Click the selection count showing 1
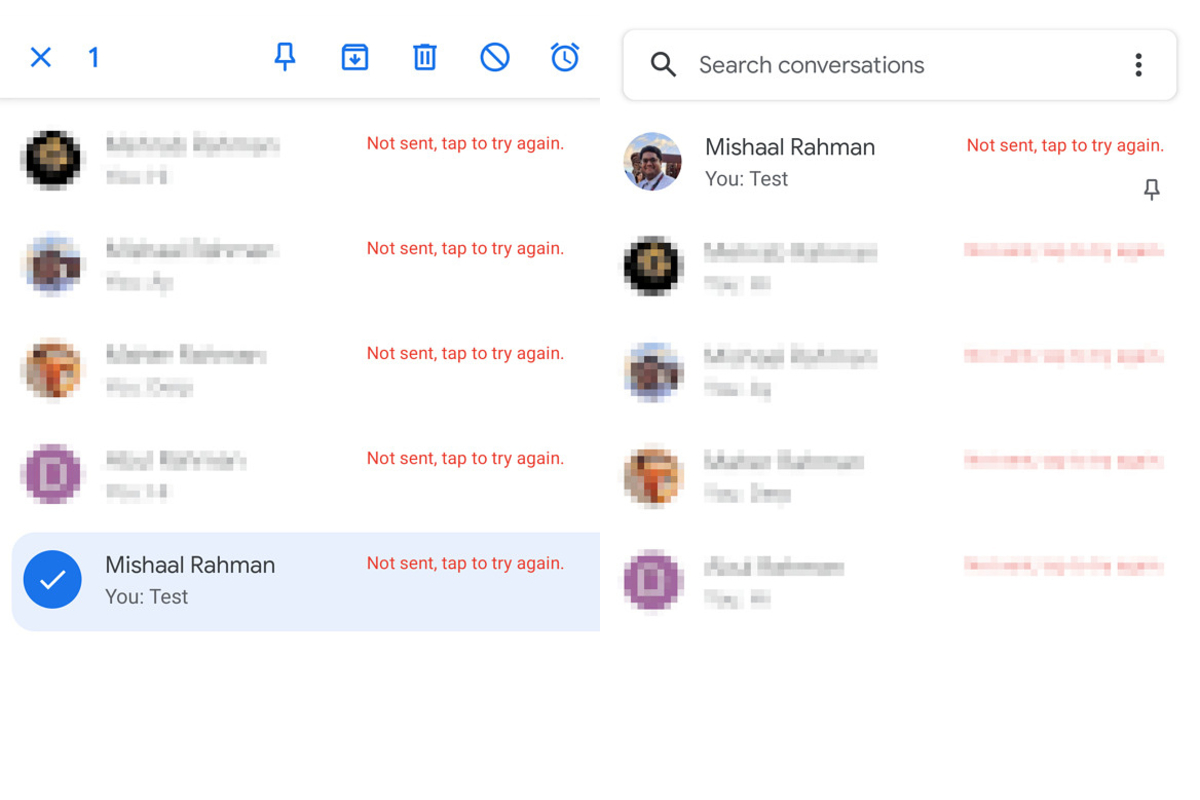This screenshot has height=800, width=1200. coord(93,57)
